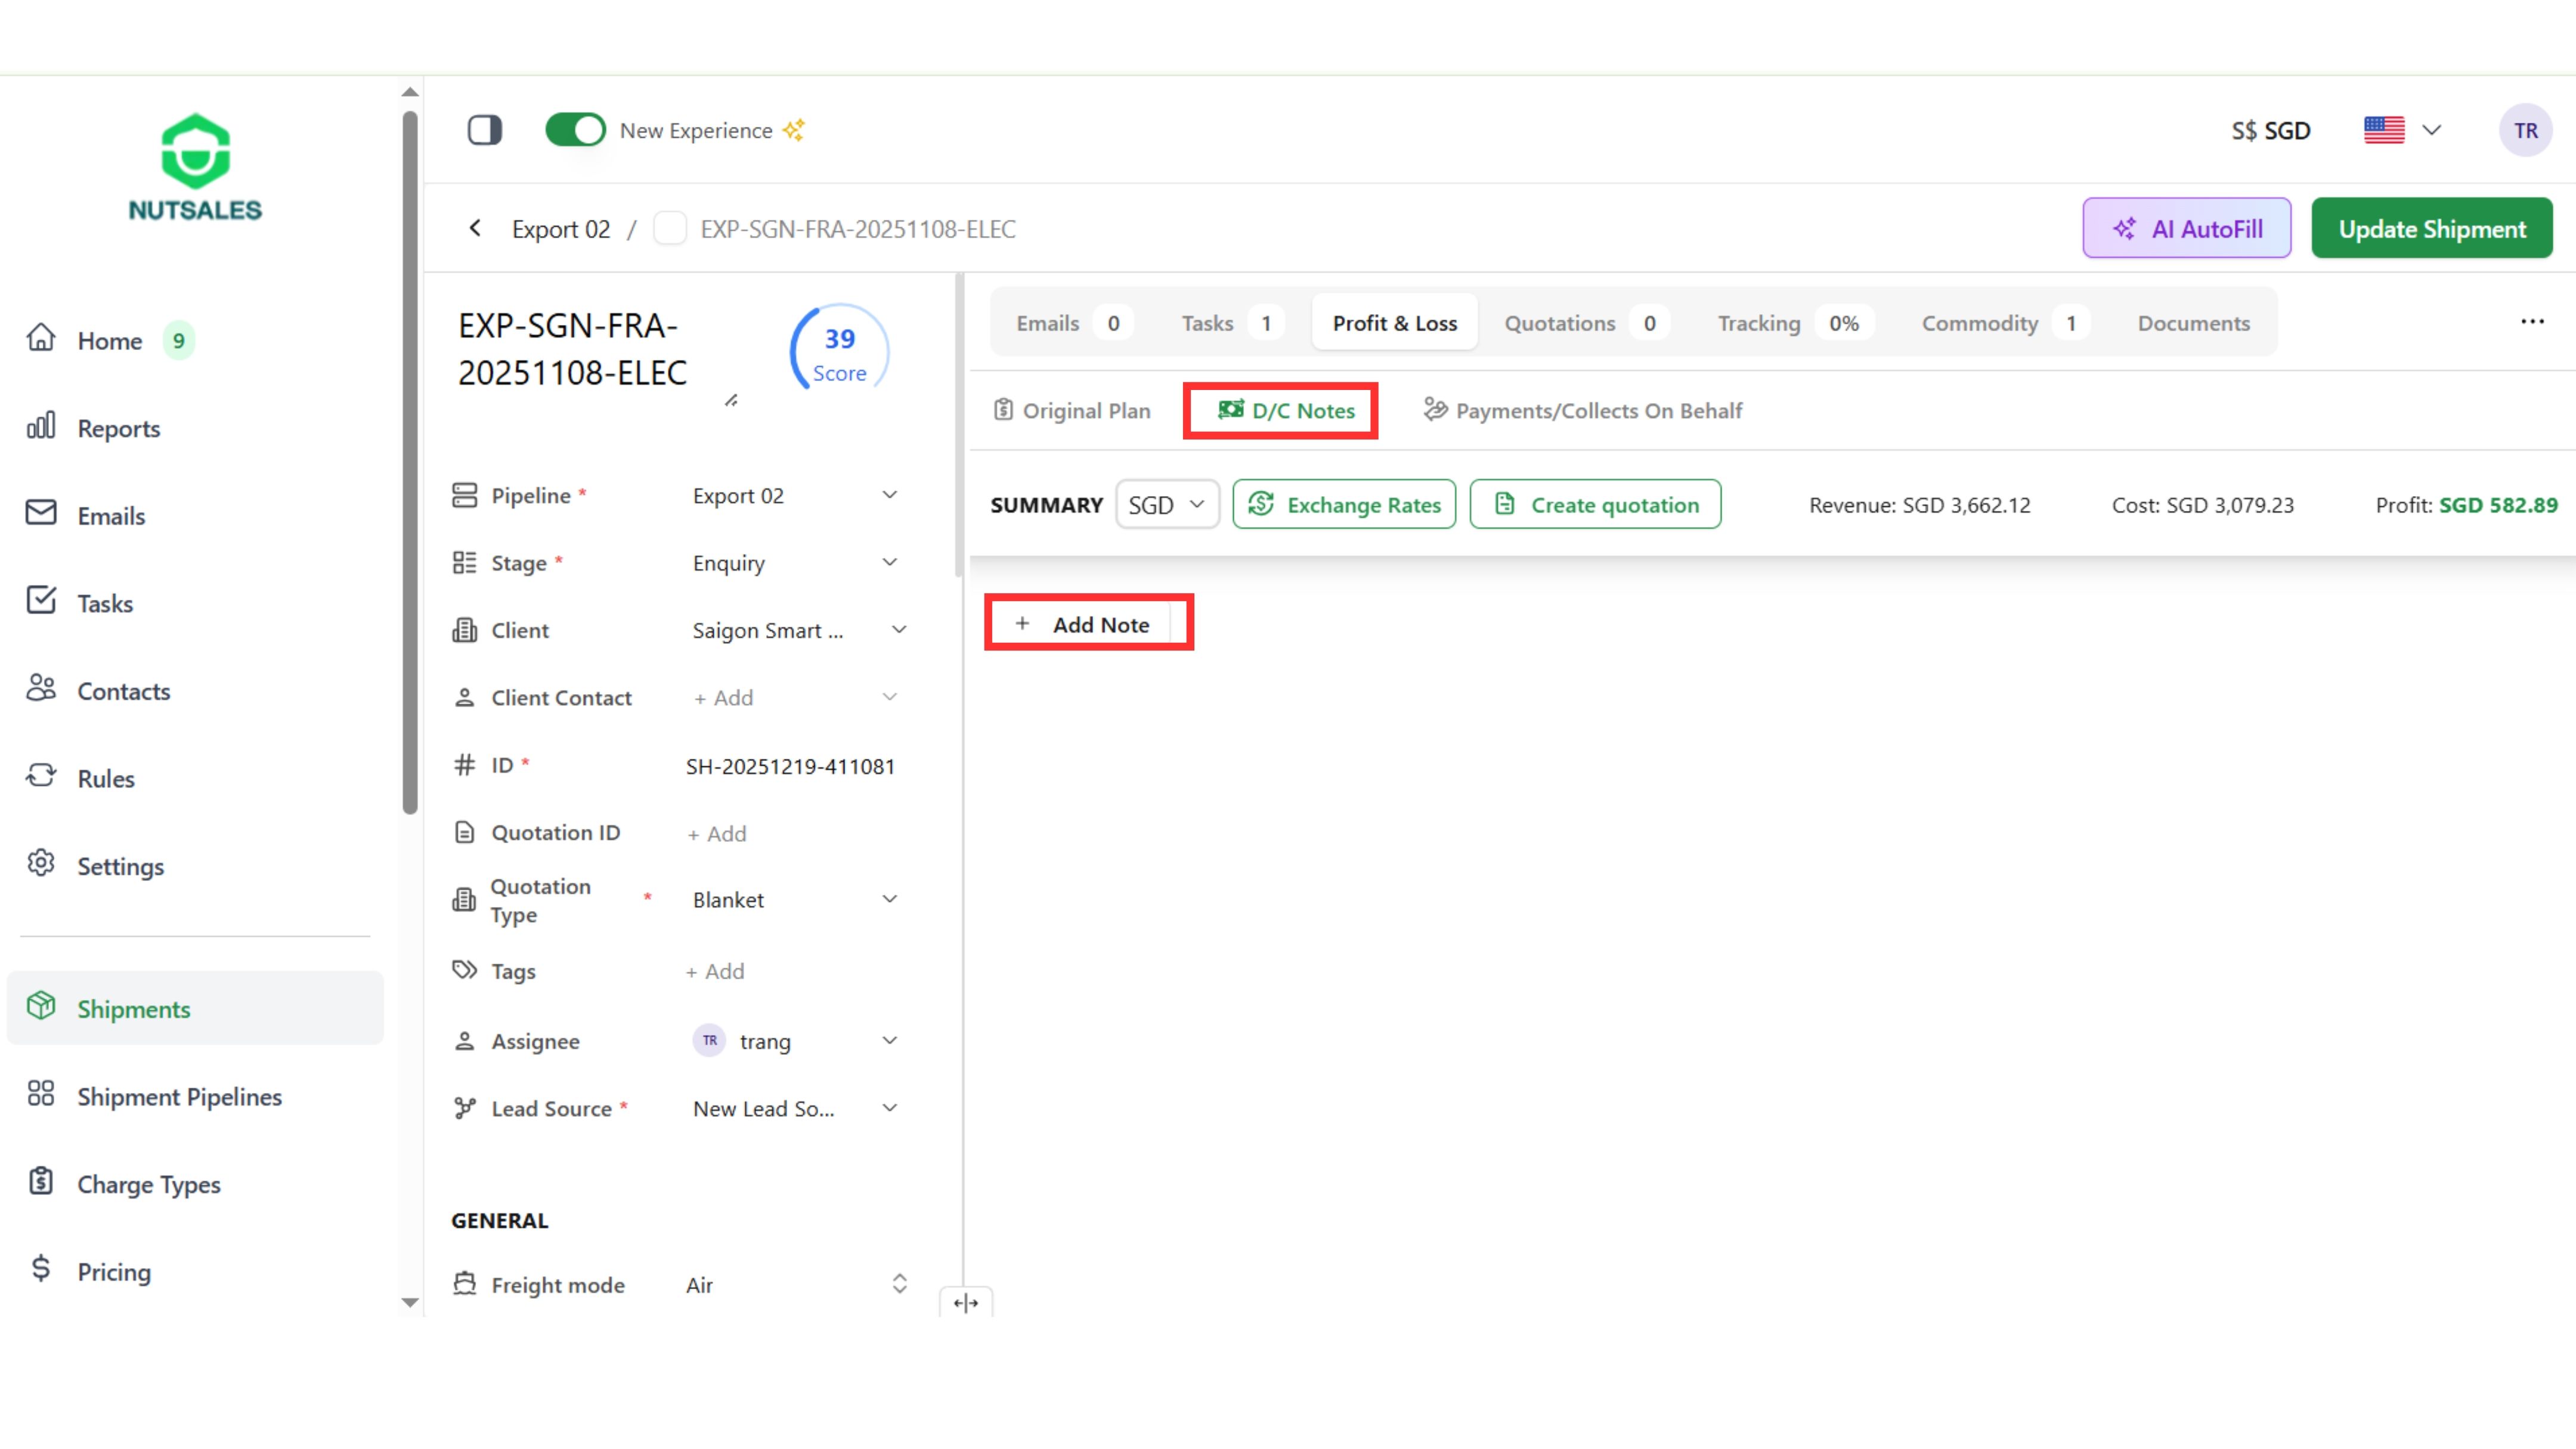Open the language flag dropdown
The width and height of the screenshot is (2576, 1449).
click(x=2402, y=130)
